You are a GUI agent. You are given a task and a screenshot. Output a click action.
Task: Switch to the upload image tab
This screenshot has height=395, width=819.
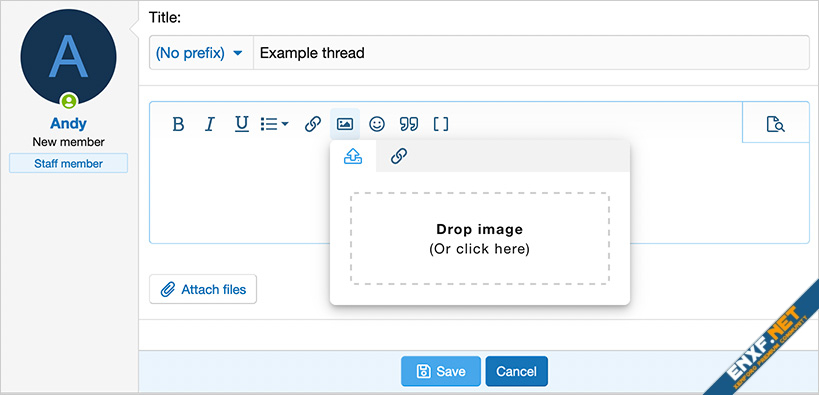(x=353, y=156)
